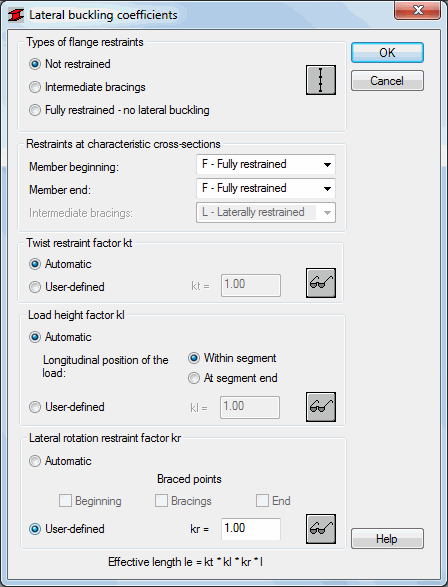Open the twist restraint factor kt glasses icon
This screenshot has width=448, height=587.
point(321,283)
